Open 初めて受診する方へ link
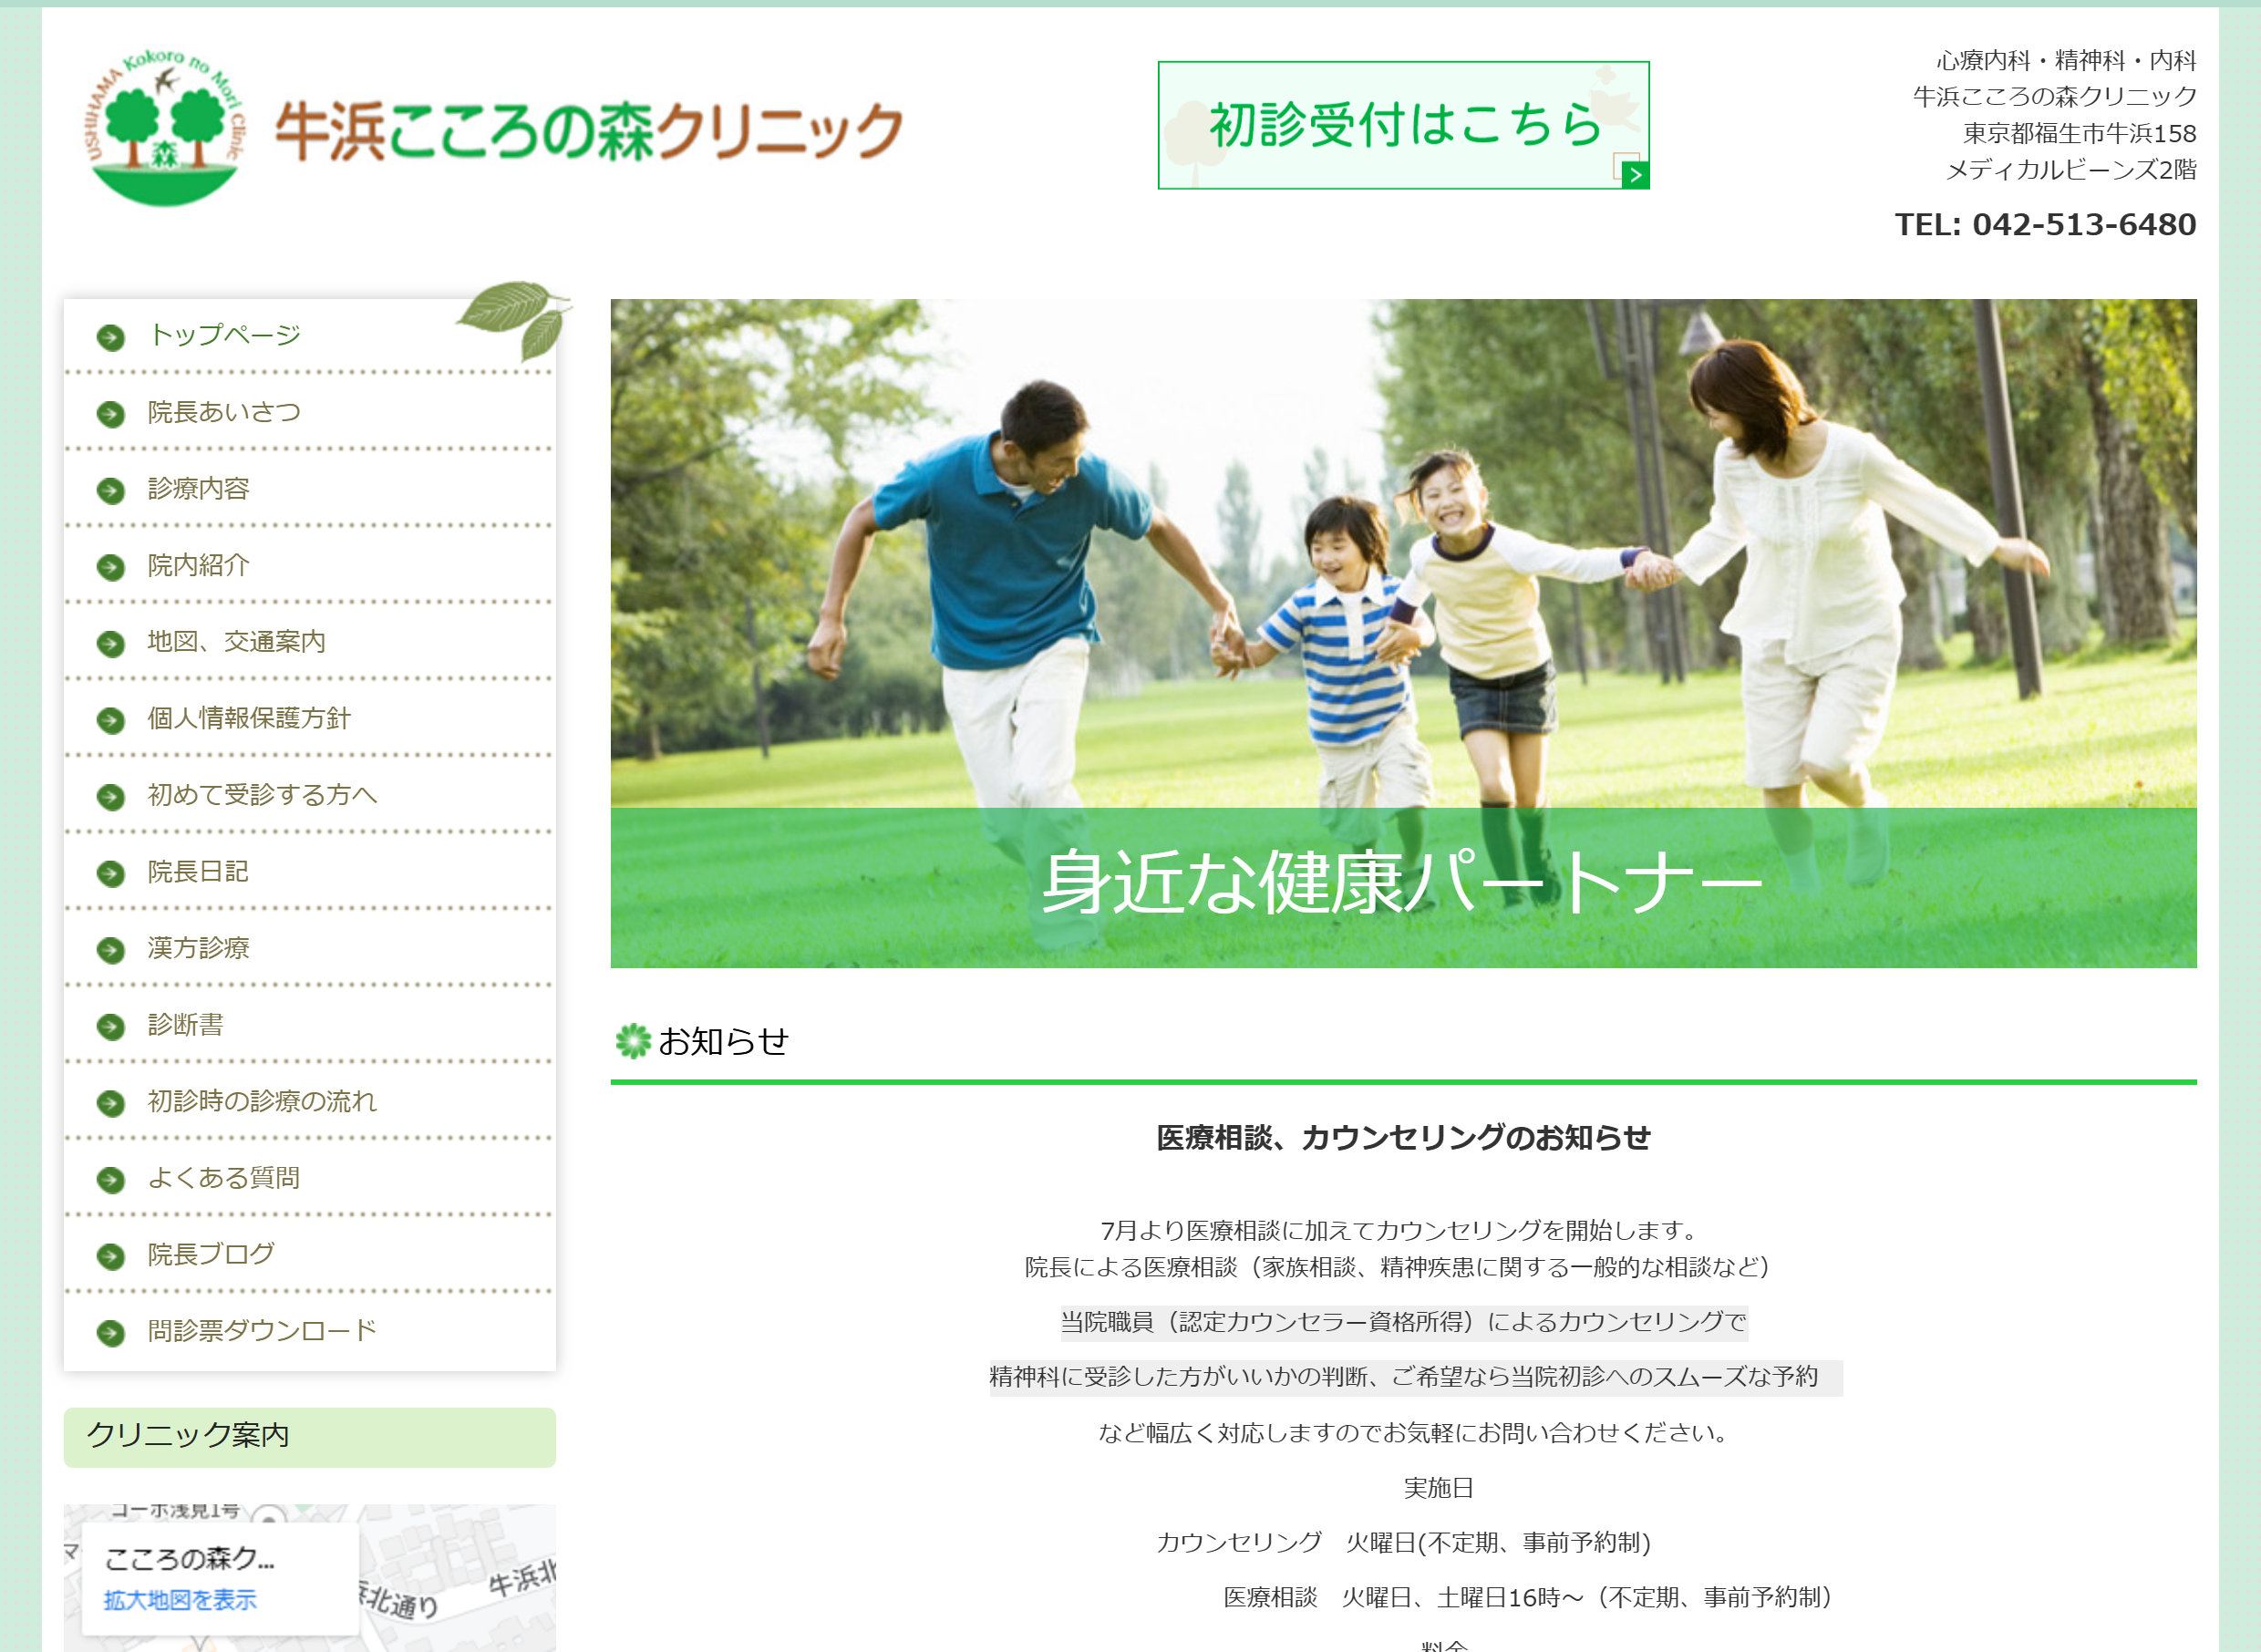Image resolution: width=2261 pixels, height=1652 pixels. (x=262, y=795)
